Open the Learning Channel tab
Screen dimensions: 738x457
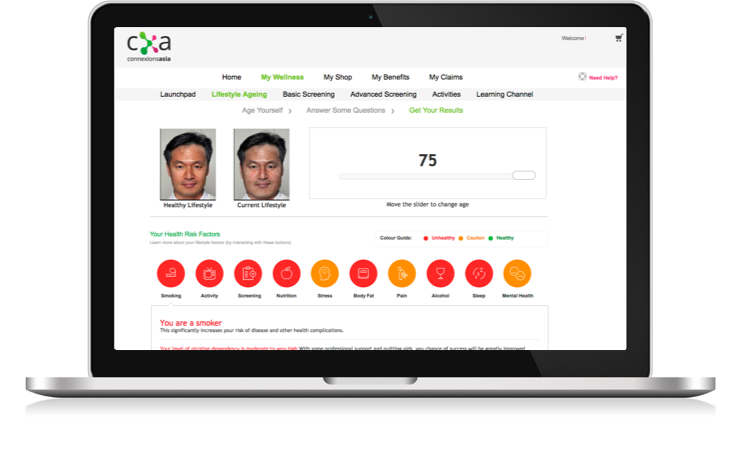pyautogui.click(x=504, y=94)
